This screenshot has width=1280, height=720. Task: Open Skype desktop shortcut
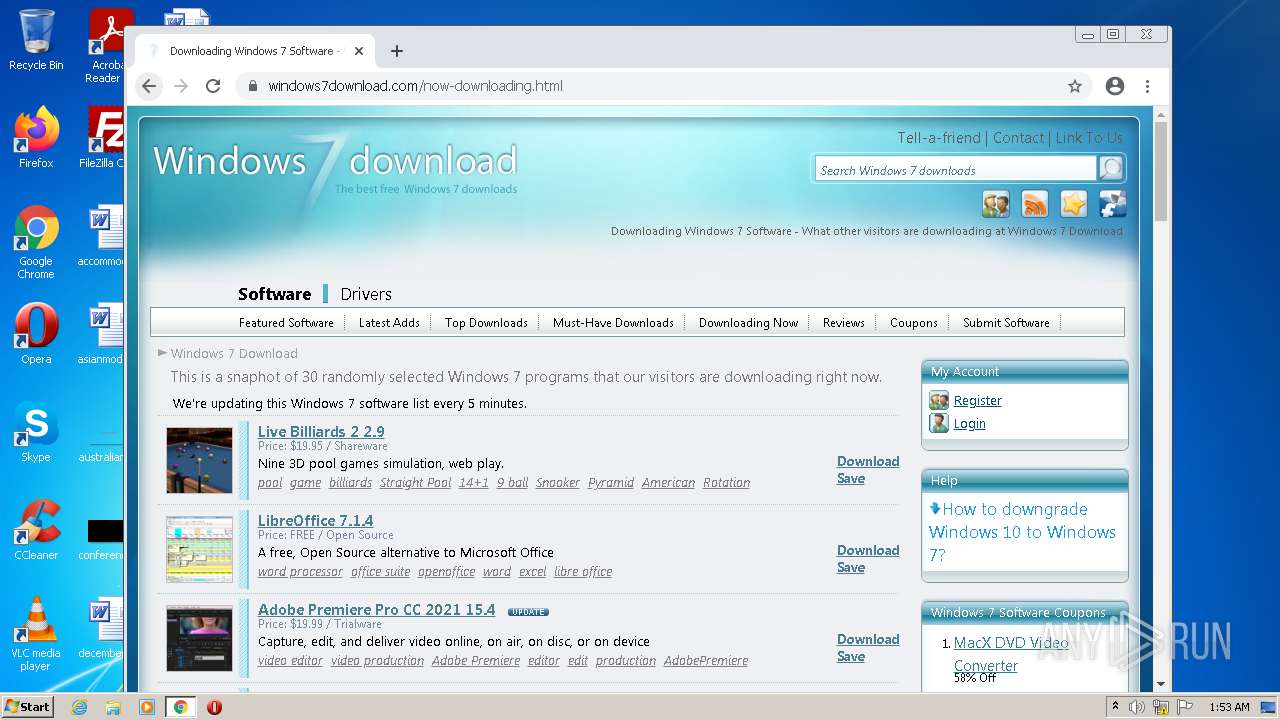point(36,432)
